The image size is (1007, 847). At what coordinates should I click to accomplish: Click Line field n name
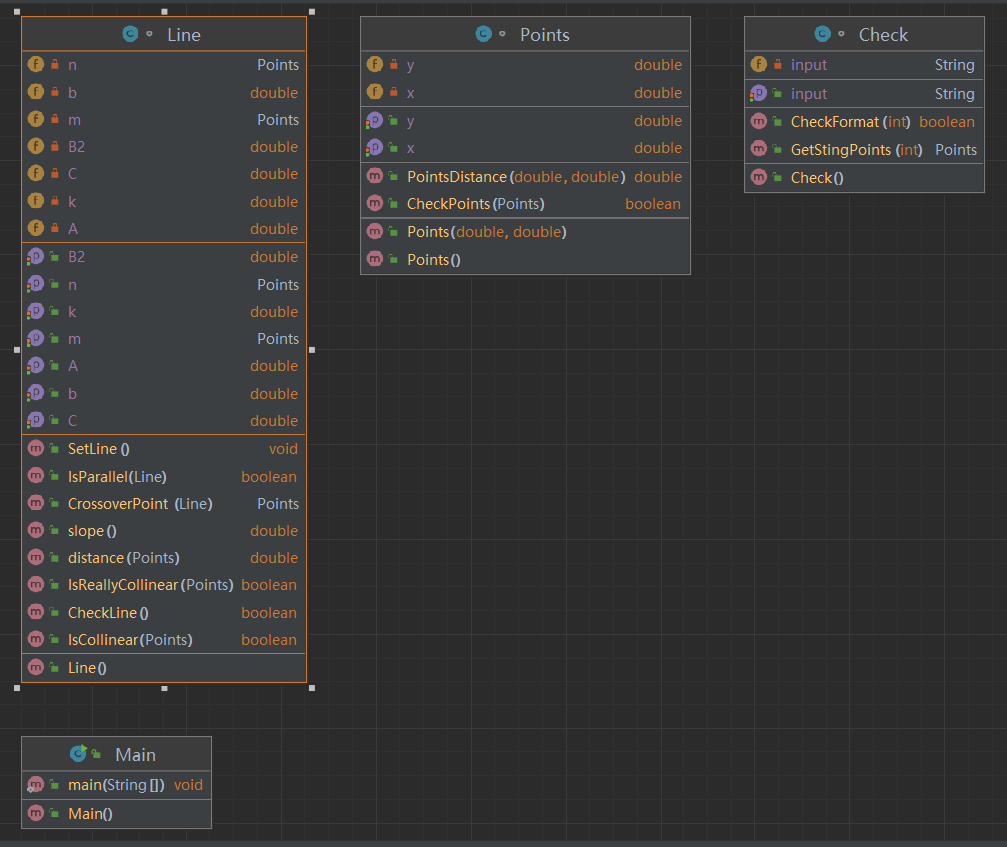73,65
